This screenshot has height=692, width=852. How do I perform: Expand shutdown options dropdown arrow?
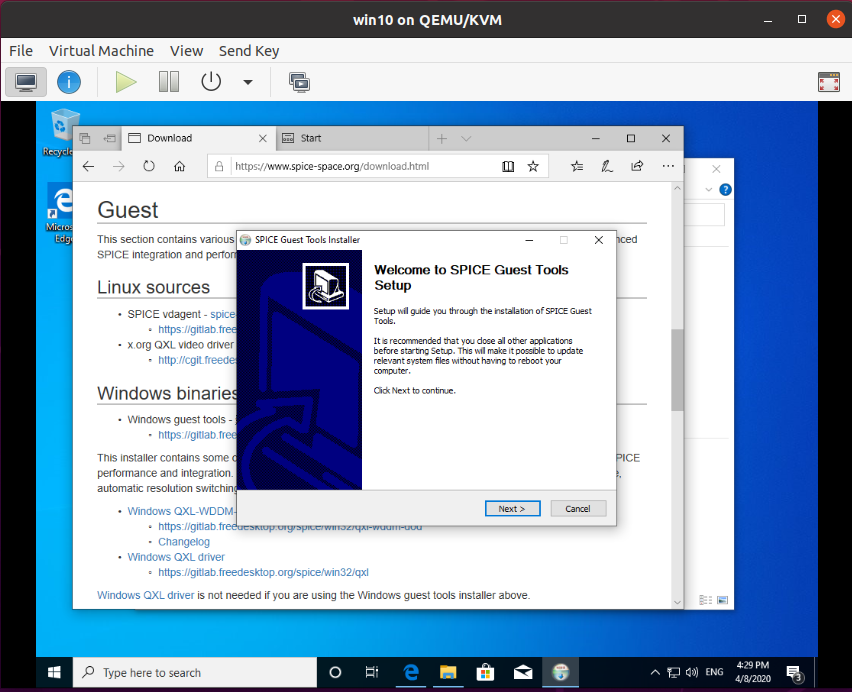248,83
